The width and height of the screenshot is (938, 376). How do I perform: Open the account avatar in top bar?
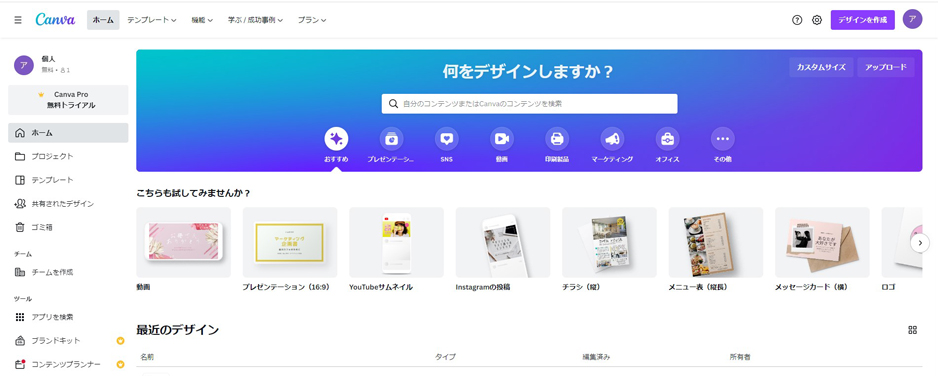(x=912, y=19)
